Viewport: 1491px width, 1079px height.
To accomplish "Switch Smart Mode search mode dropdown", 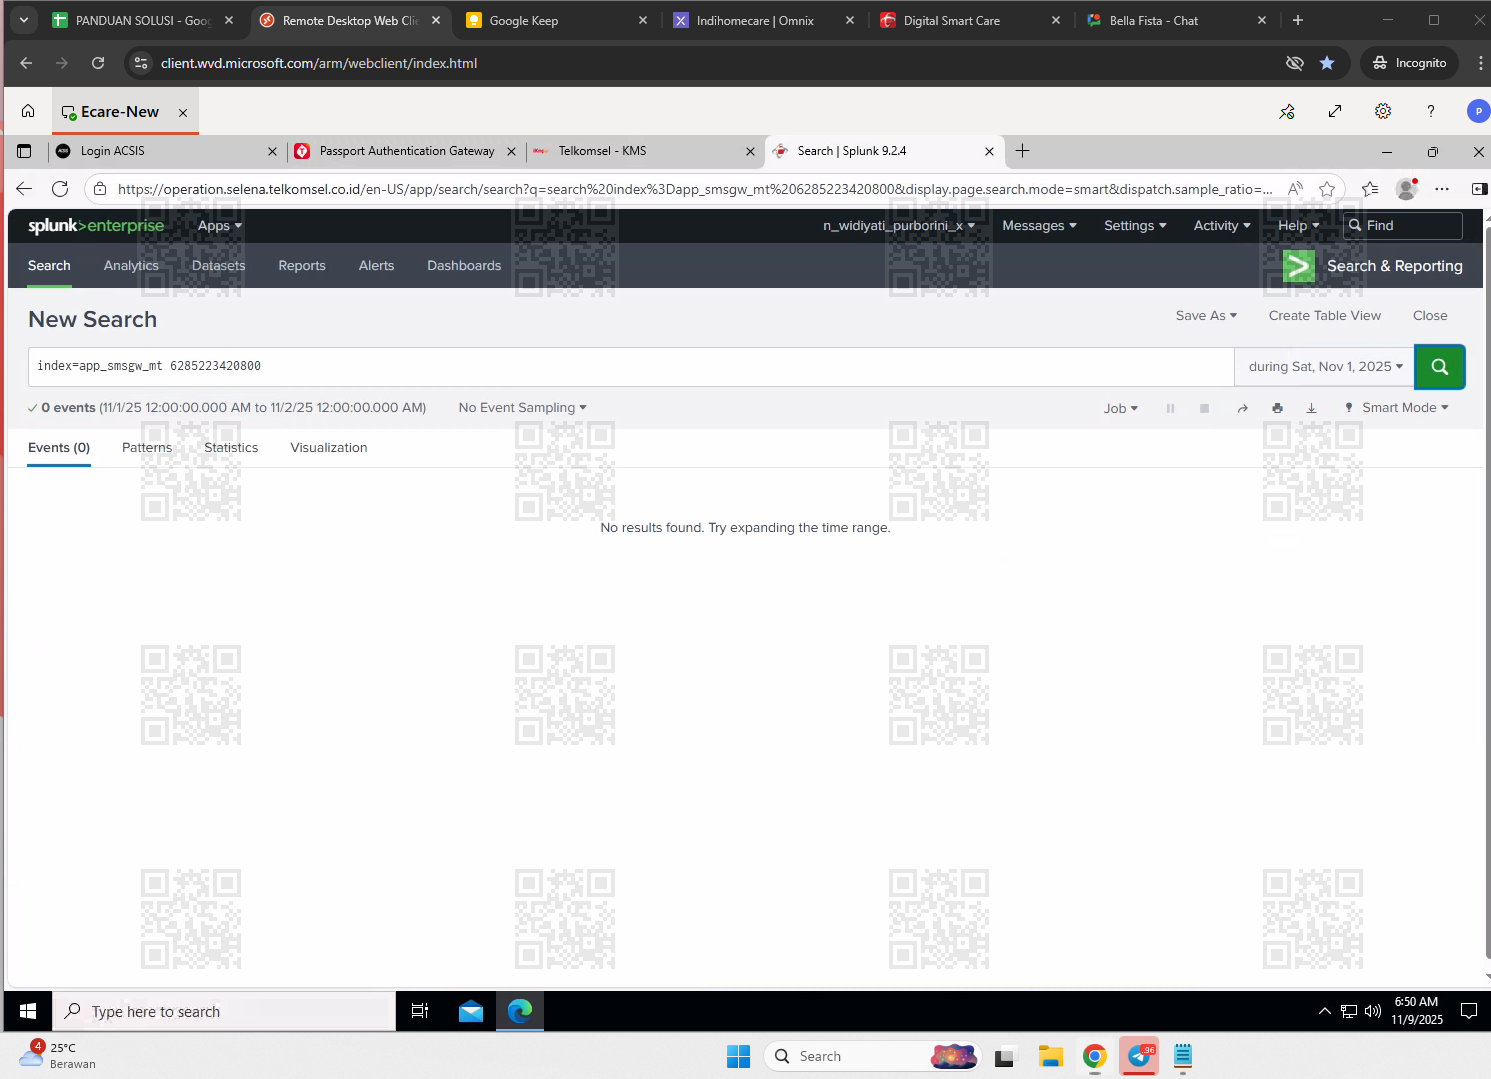I will click(x=1397, y=408).
